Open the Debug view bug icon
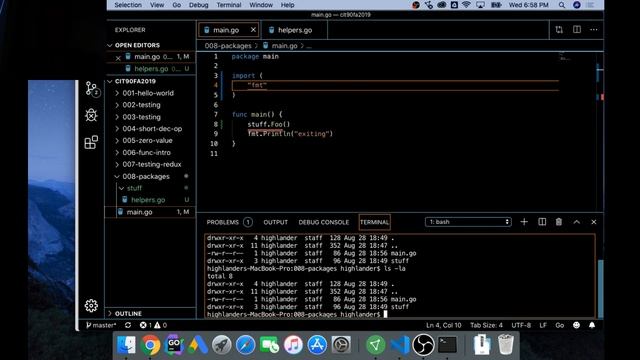Image resolution: width=640 pixels, height=360 pixels. 91,115
